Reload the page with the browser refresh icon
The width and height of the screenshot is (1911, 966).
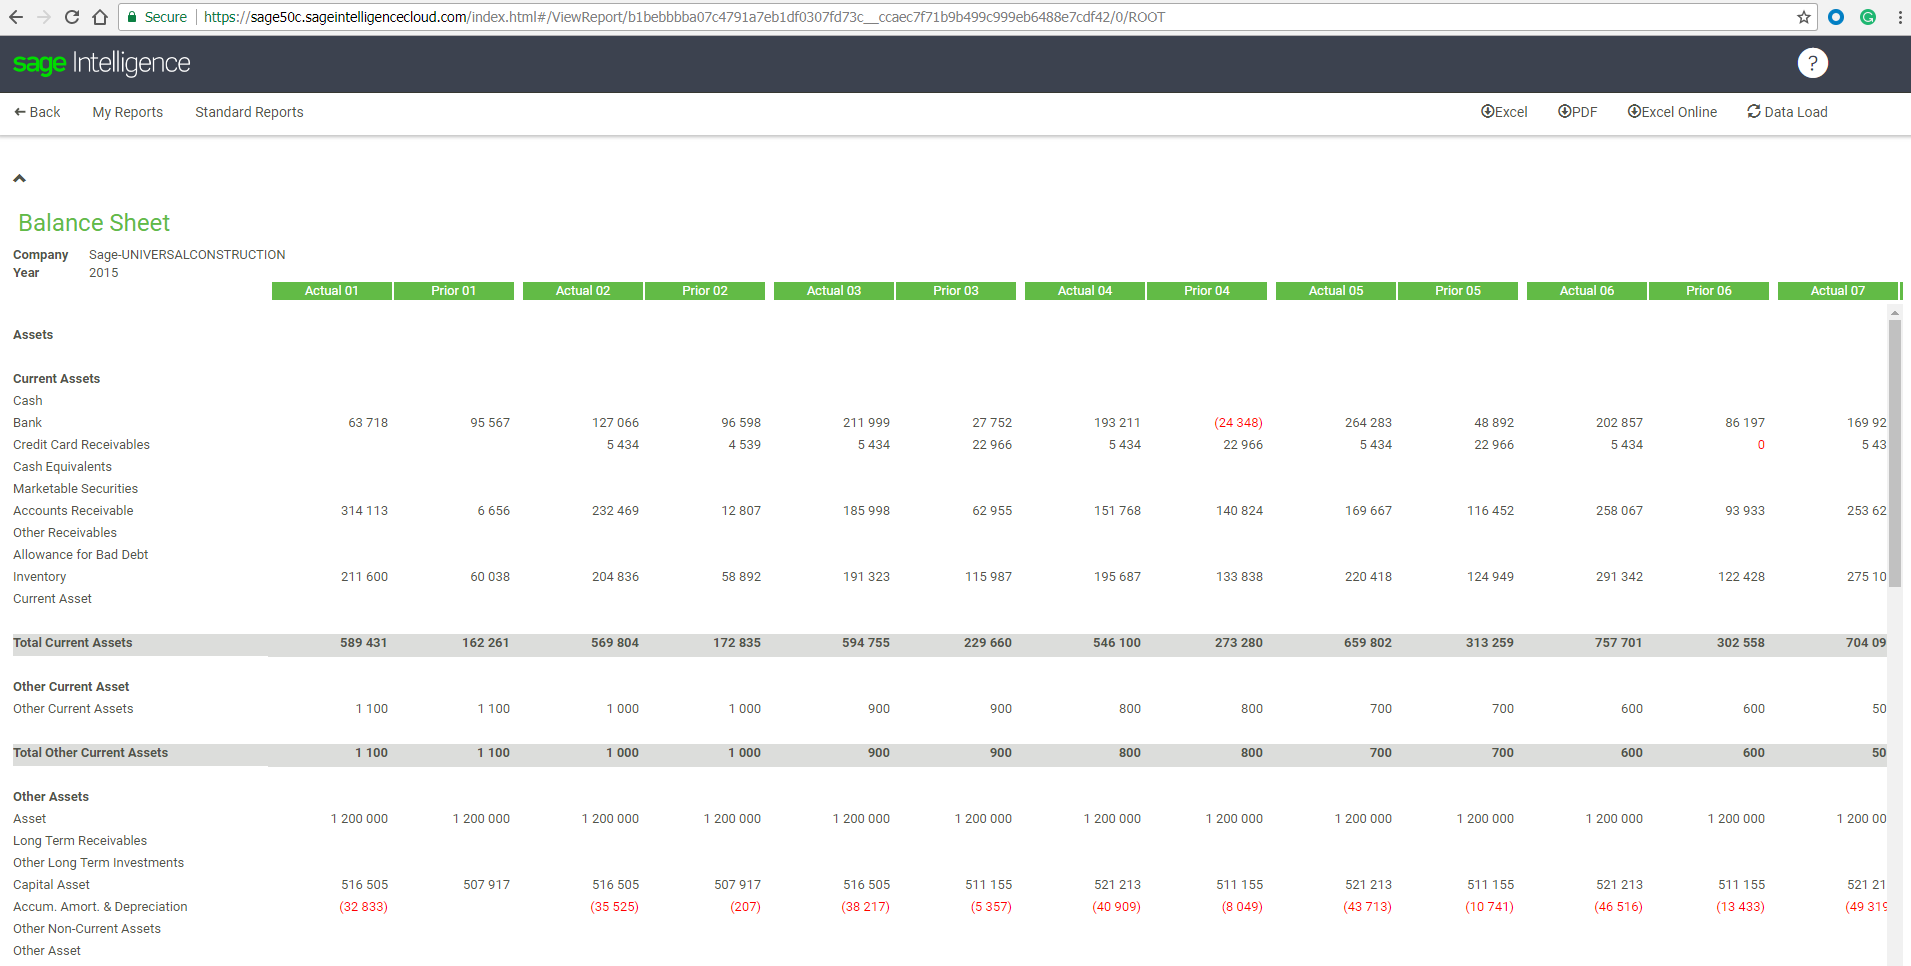[72, 17]
